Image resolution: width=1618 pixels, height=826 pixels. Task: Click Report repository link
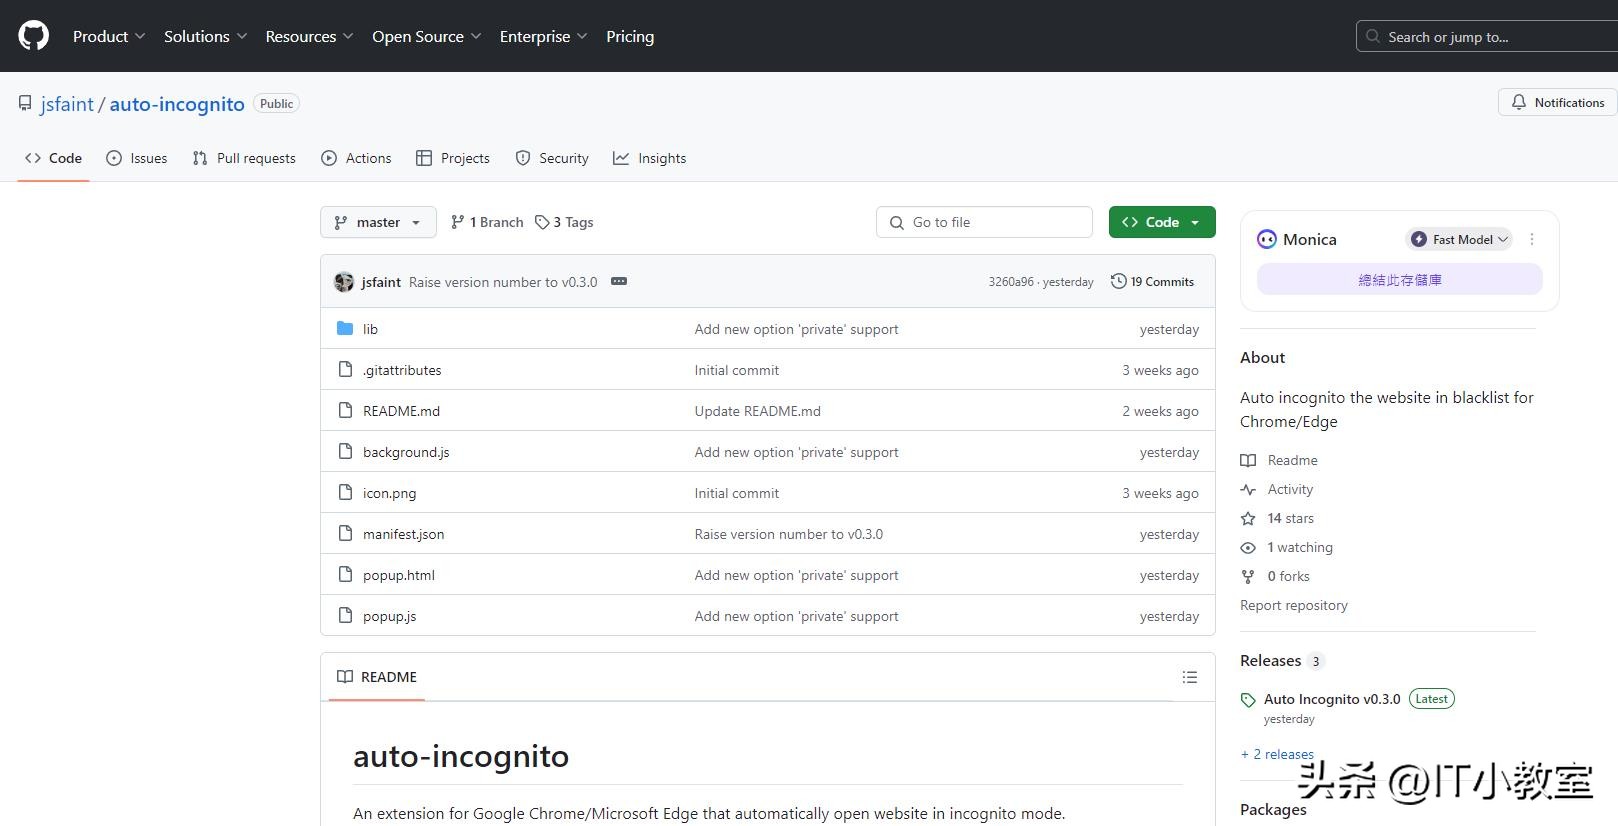coord(1294,605)
